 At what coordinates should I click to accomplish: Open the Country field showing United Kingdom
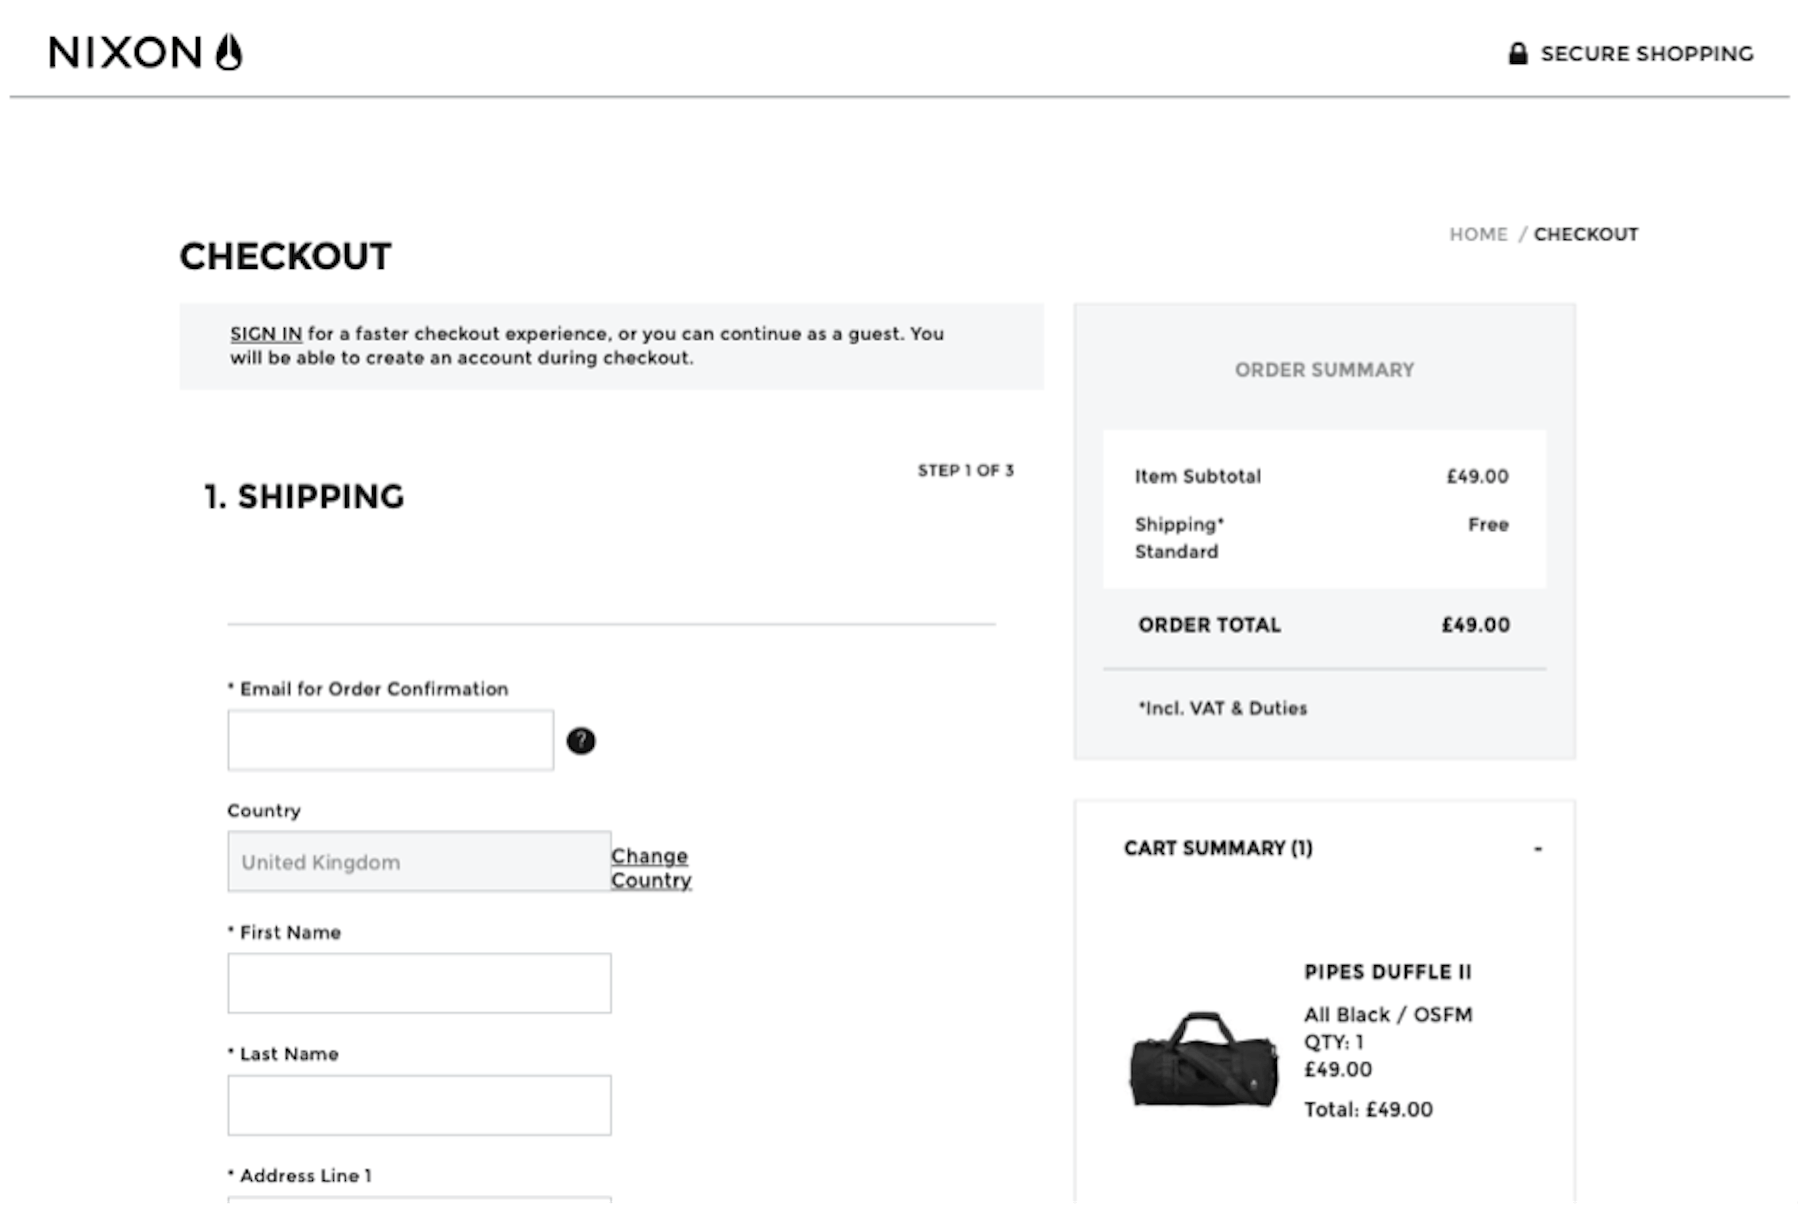coord(419,862)
